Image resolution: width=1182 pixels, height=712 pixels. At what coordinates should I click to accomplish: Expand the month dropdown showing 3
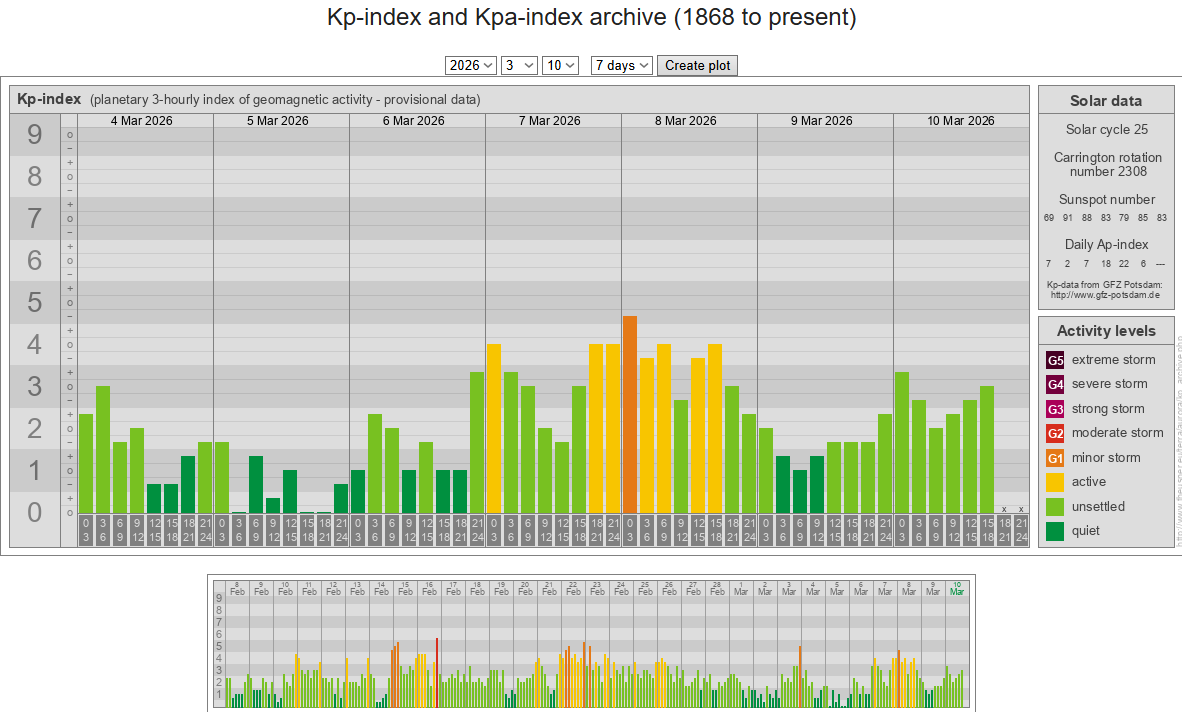point(519,65)
